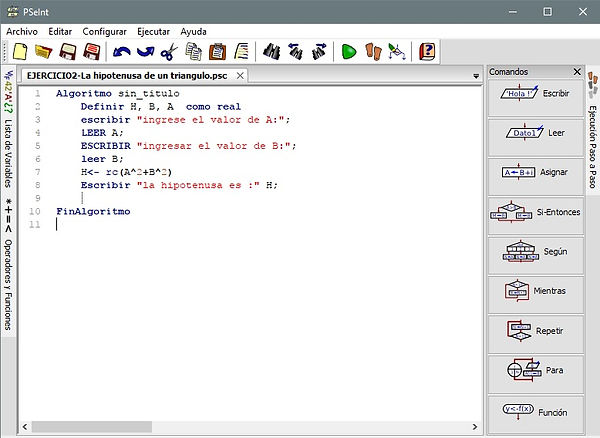Insert the Mientras loop command
The image size is (600, 438).
click(x=538, y=291)
